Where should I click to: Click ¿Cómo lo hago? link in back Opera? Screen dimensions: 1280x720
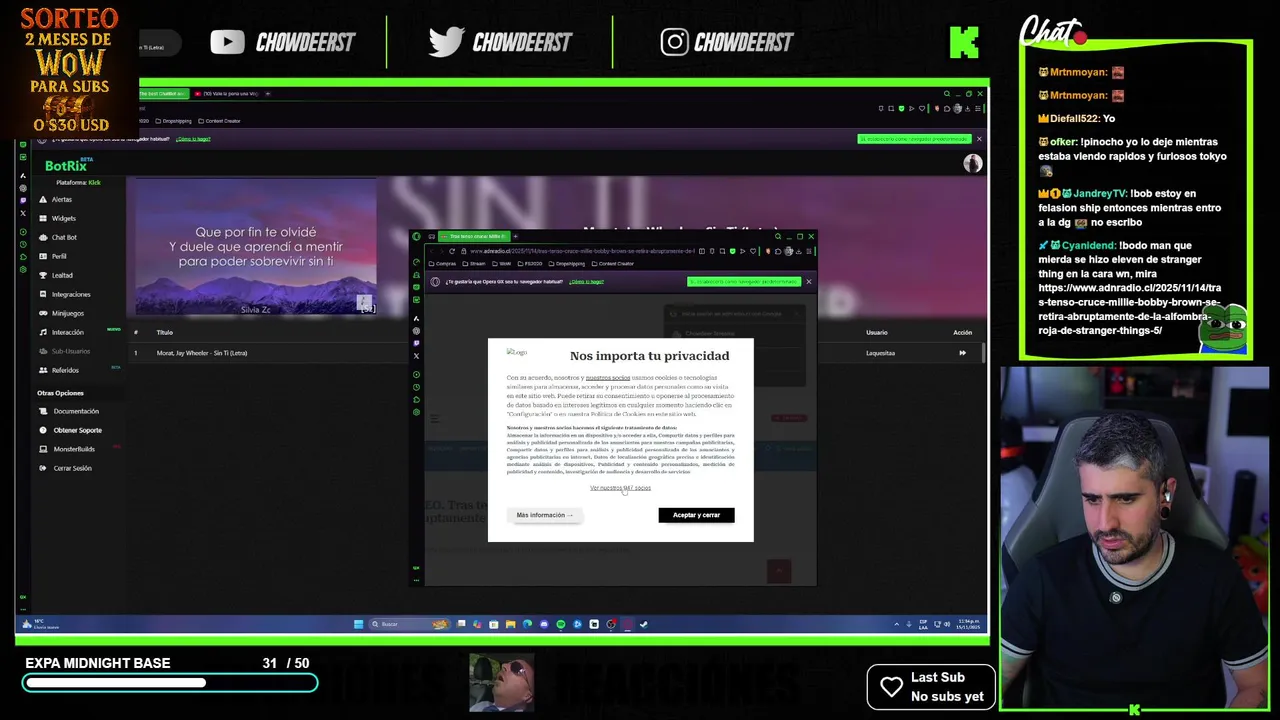[x=193, y=139]
